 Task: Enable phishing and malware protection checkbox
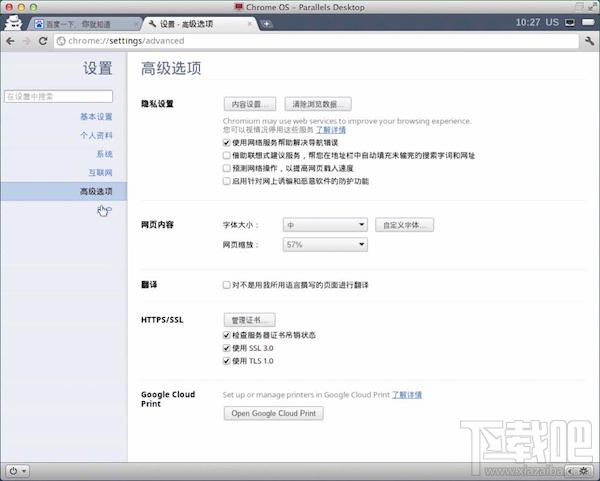click(x=227, y=181)
